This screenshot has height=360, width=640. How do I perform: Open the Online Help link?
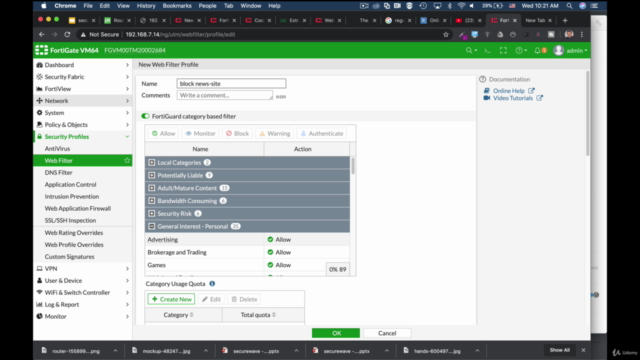pos(509,91)
